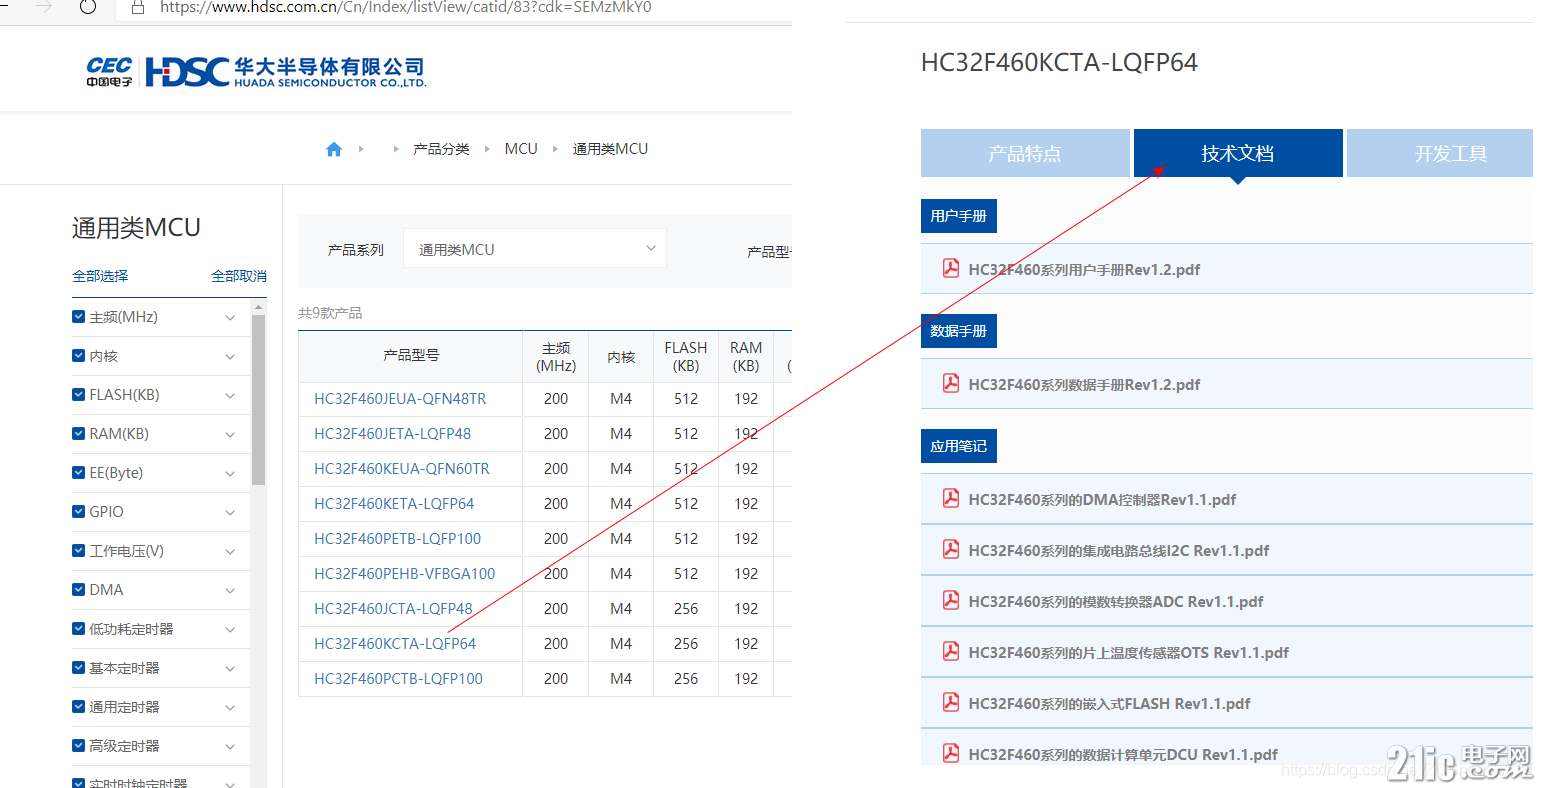
Task: Toggle the 低功耗定时器 filter checkbox
Action: pyautogui.click(x=79, y=628)
